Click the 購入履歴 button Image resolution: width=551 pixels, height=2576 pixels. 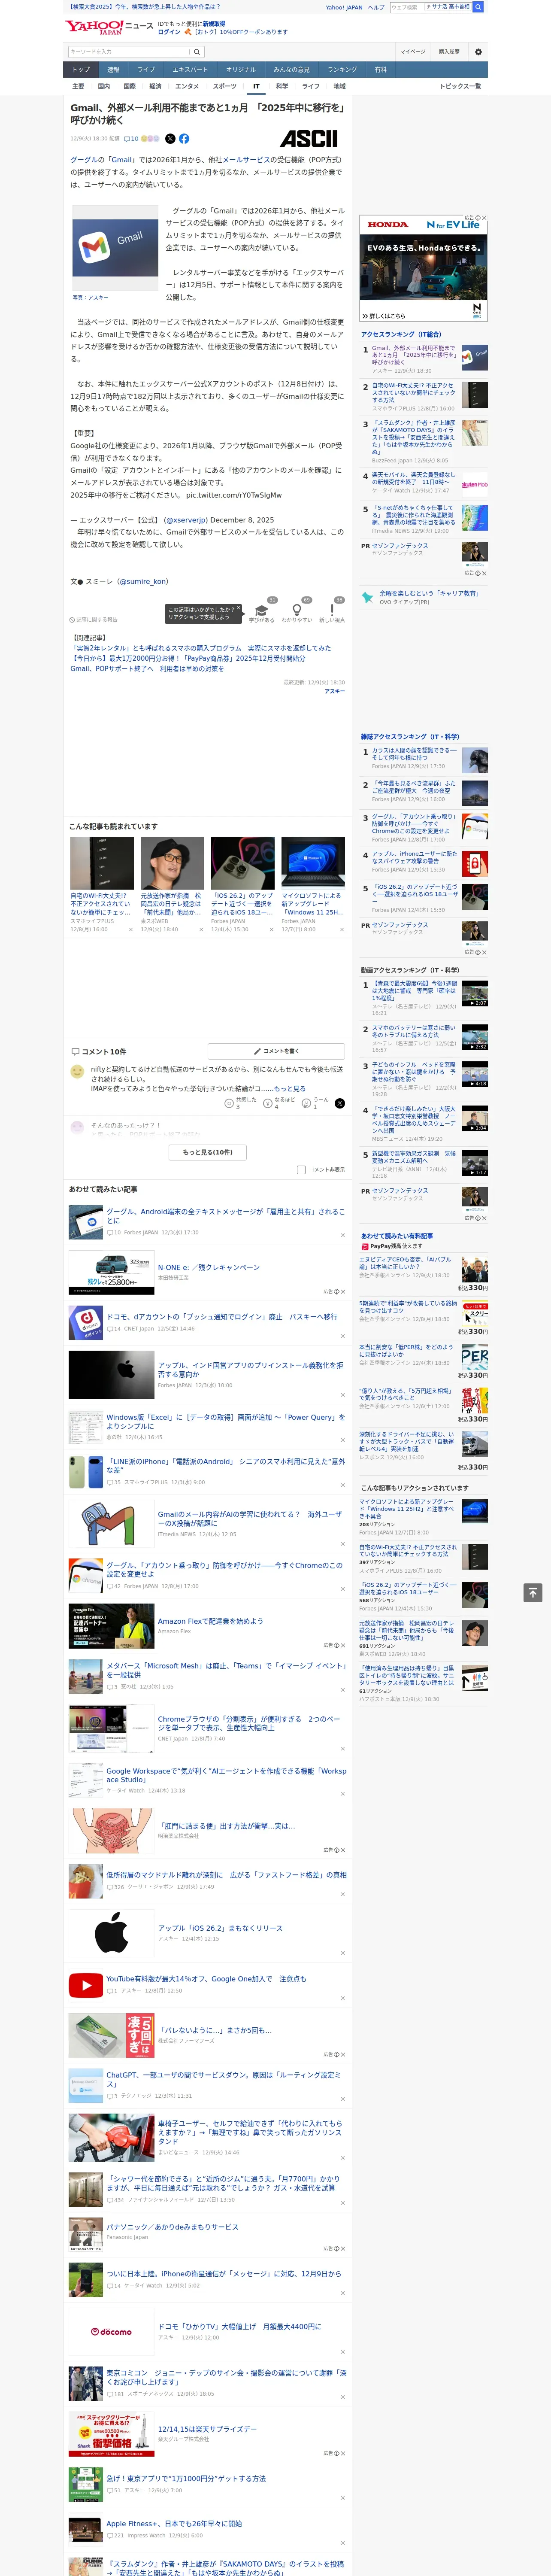tap(449, 52)
